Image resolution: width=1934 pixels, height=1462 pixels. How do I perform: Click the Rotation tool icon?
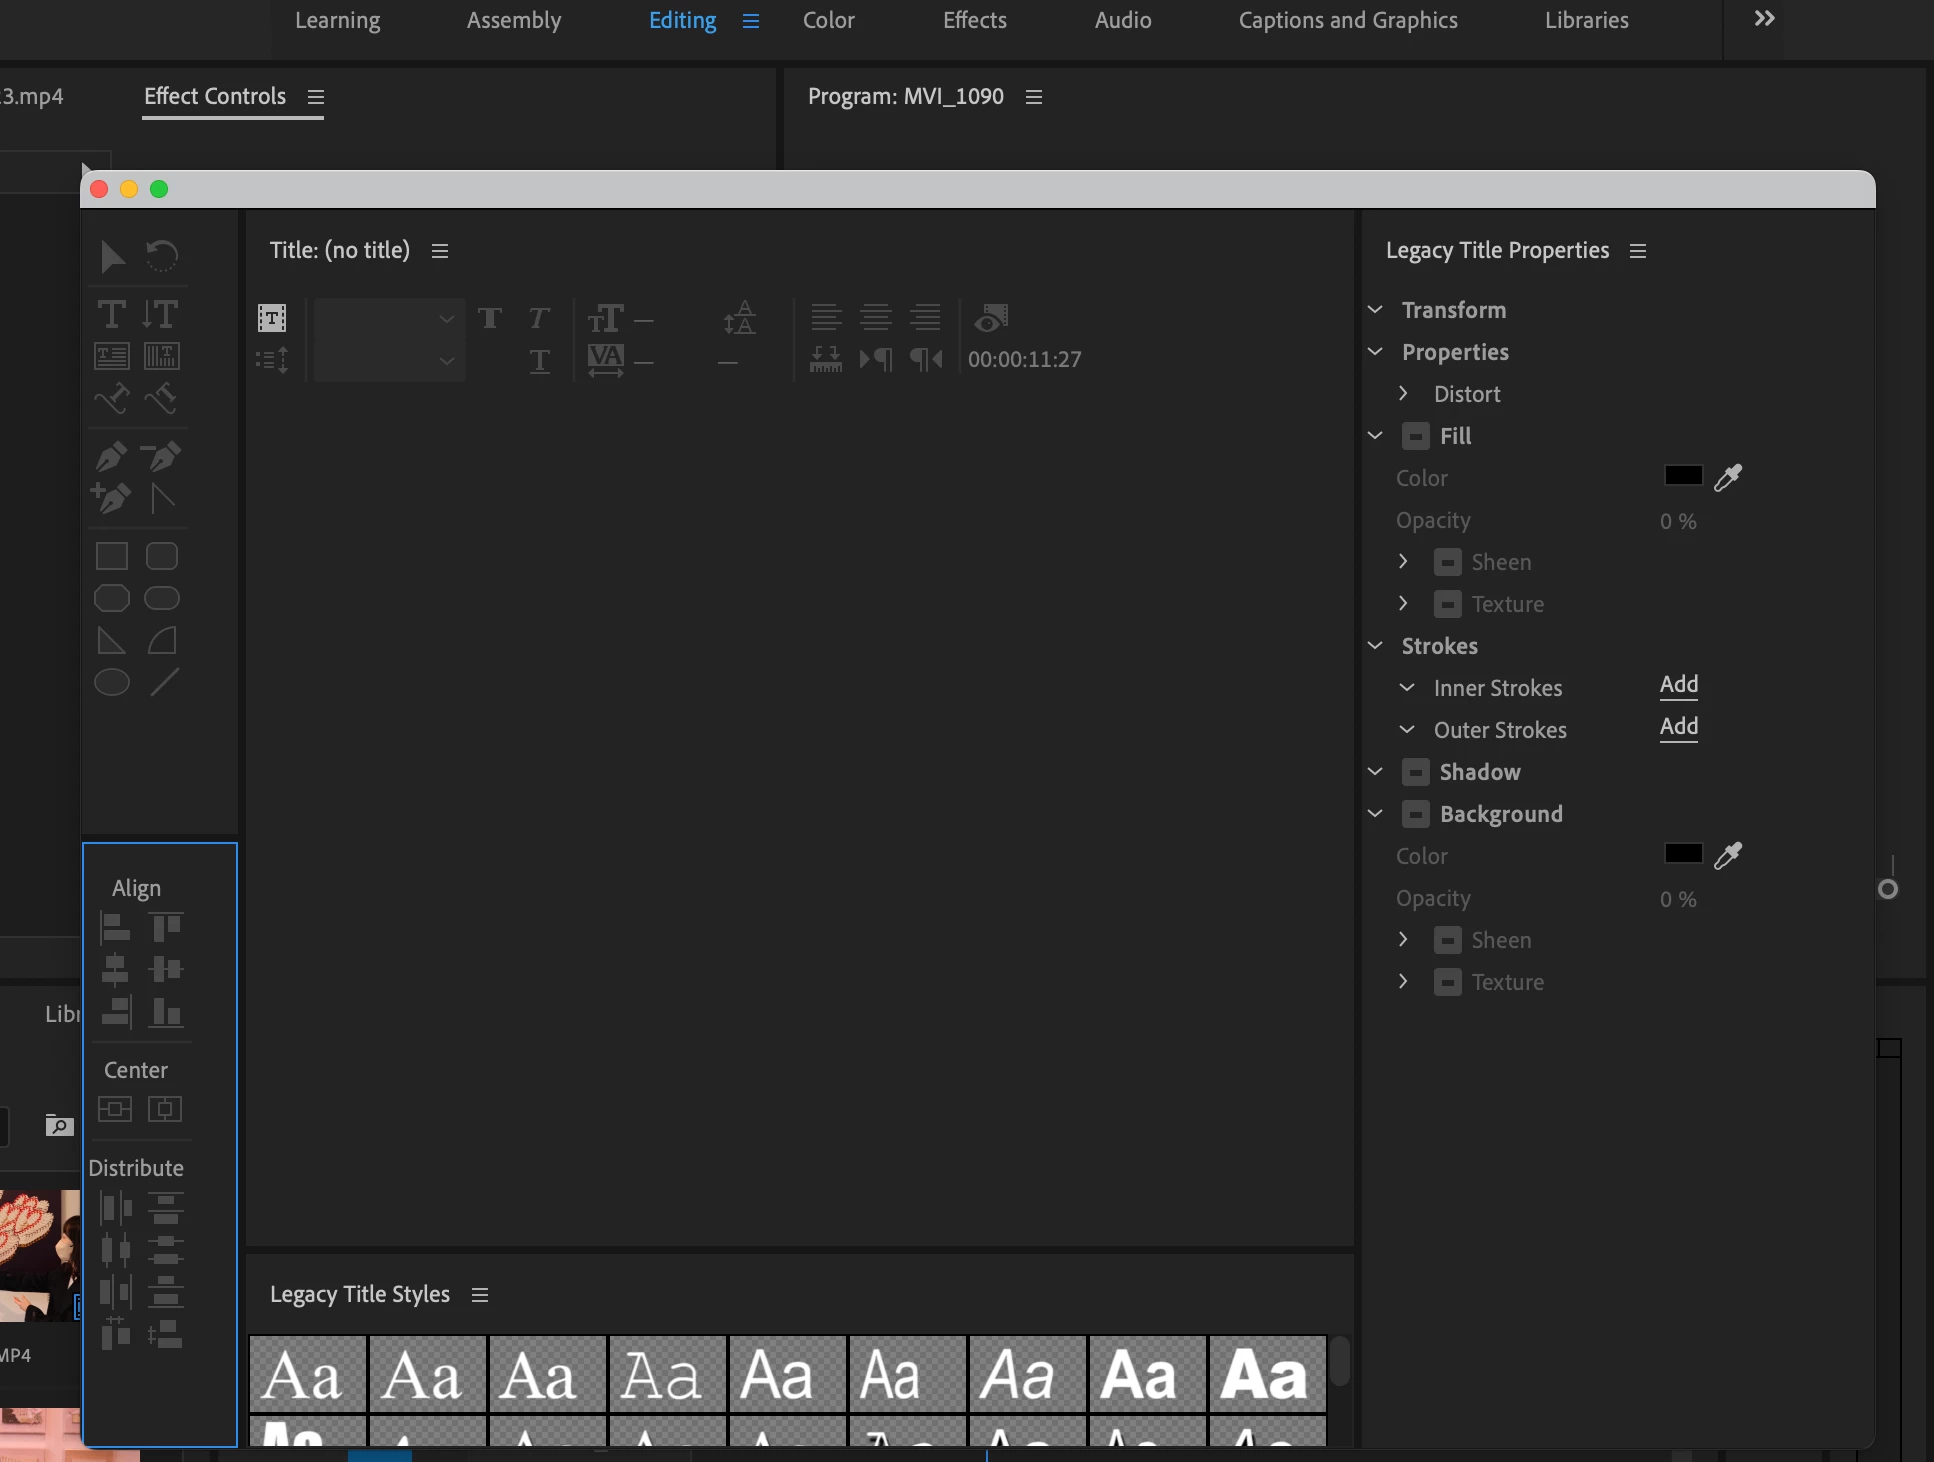click(x=162, y=256)
